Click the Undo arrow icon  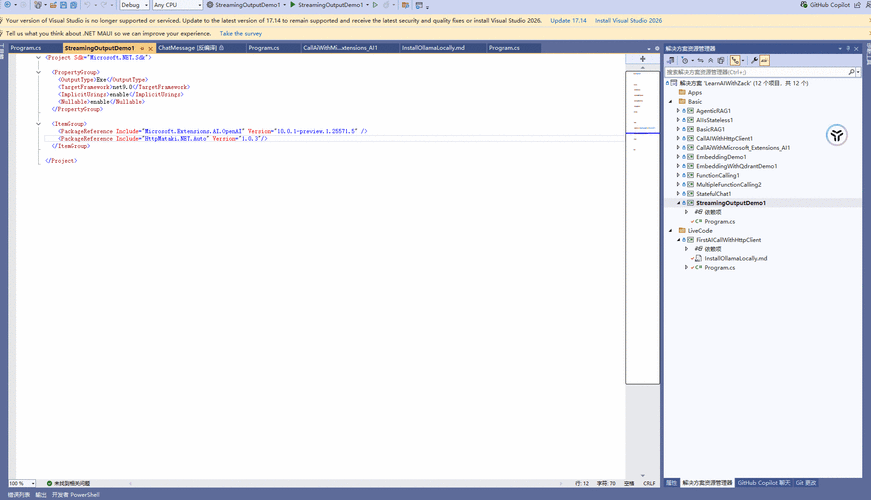pos(87,4)
